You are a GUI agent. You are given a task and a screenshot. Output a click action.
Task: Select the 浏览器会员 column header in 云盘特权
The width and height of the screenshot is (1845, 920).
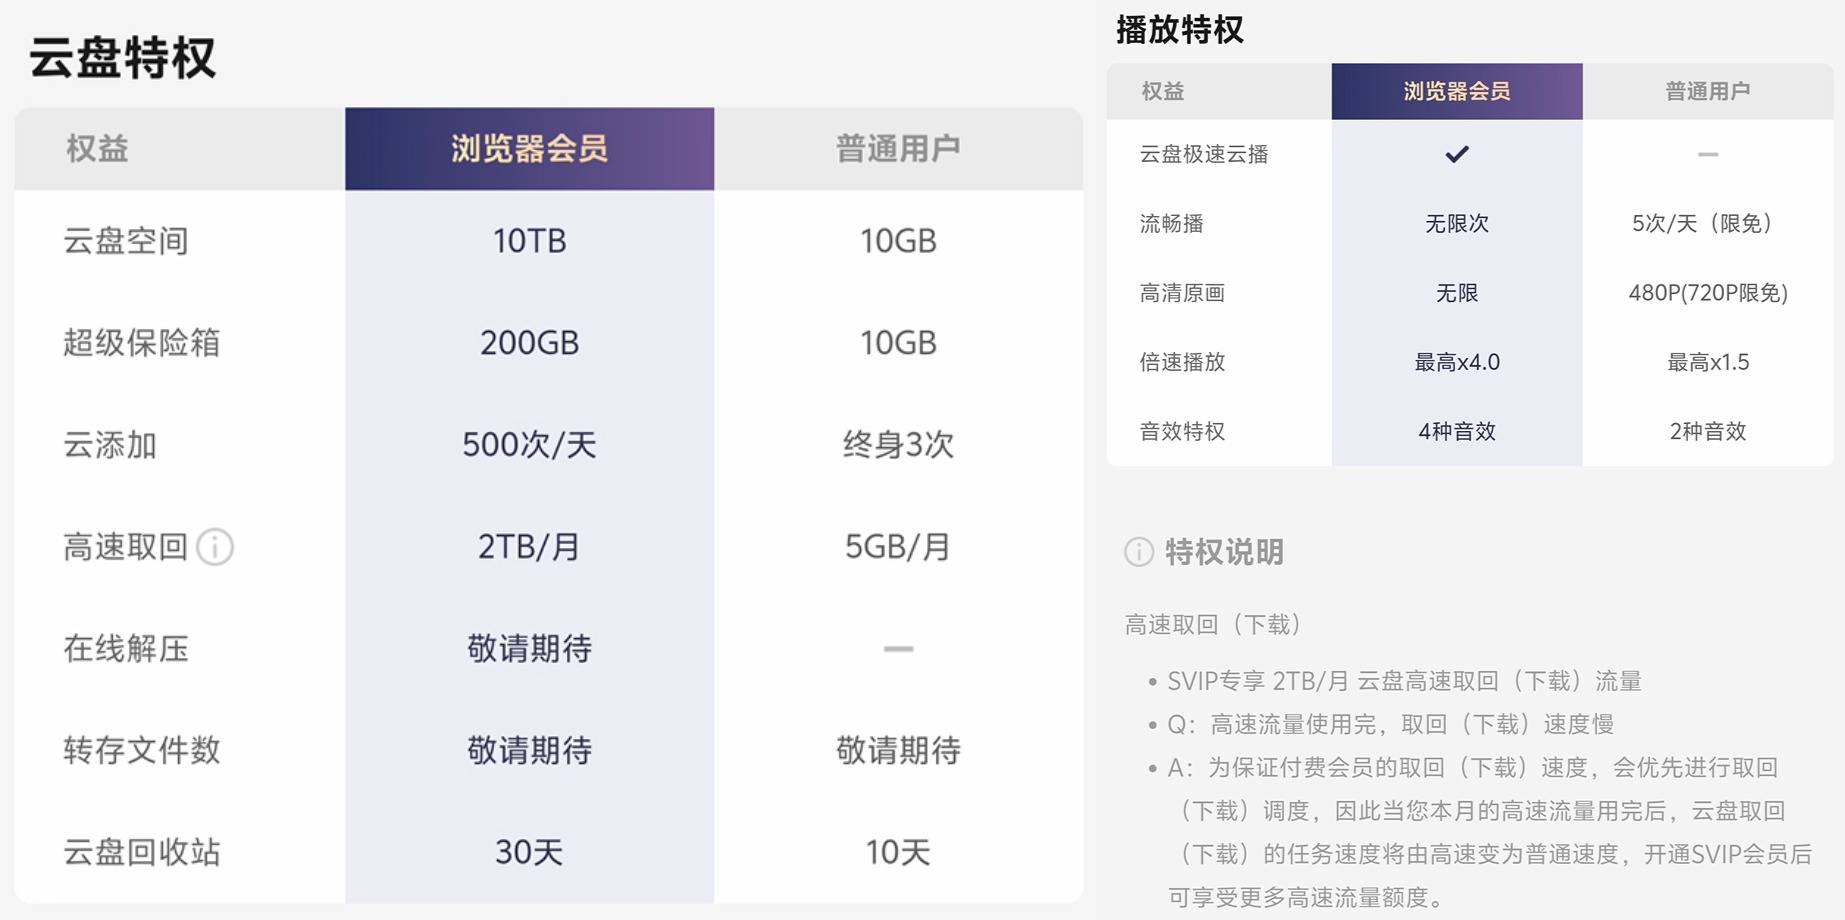529,148
